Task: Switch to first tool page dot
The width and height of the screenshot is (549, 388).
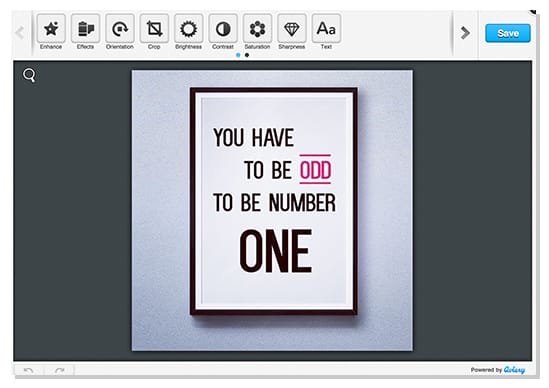Action: [238, 55]
